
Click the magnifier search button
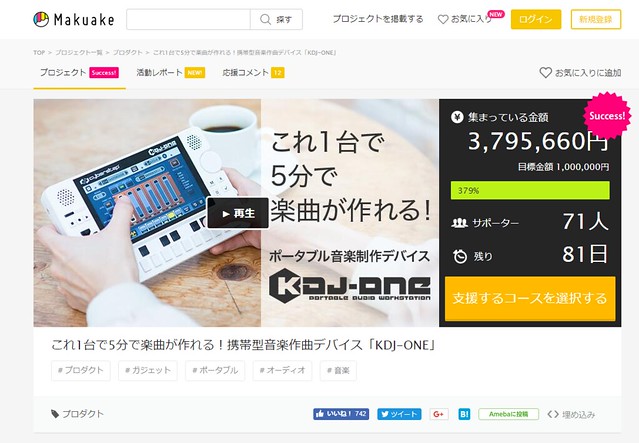276,20
